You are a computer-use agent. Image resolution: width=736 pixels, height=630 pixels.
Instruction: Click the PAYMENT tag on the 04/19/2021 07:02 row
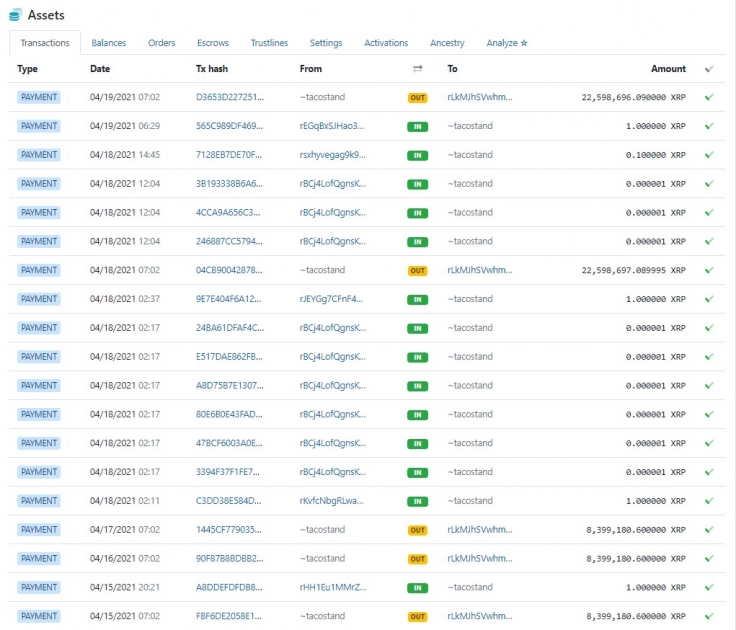[39, 98]
